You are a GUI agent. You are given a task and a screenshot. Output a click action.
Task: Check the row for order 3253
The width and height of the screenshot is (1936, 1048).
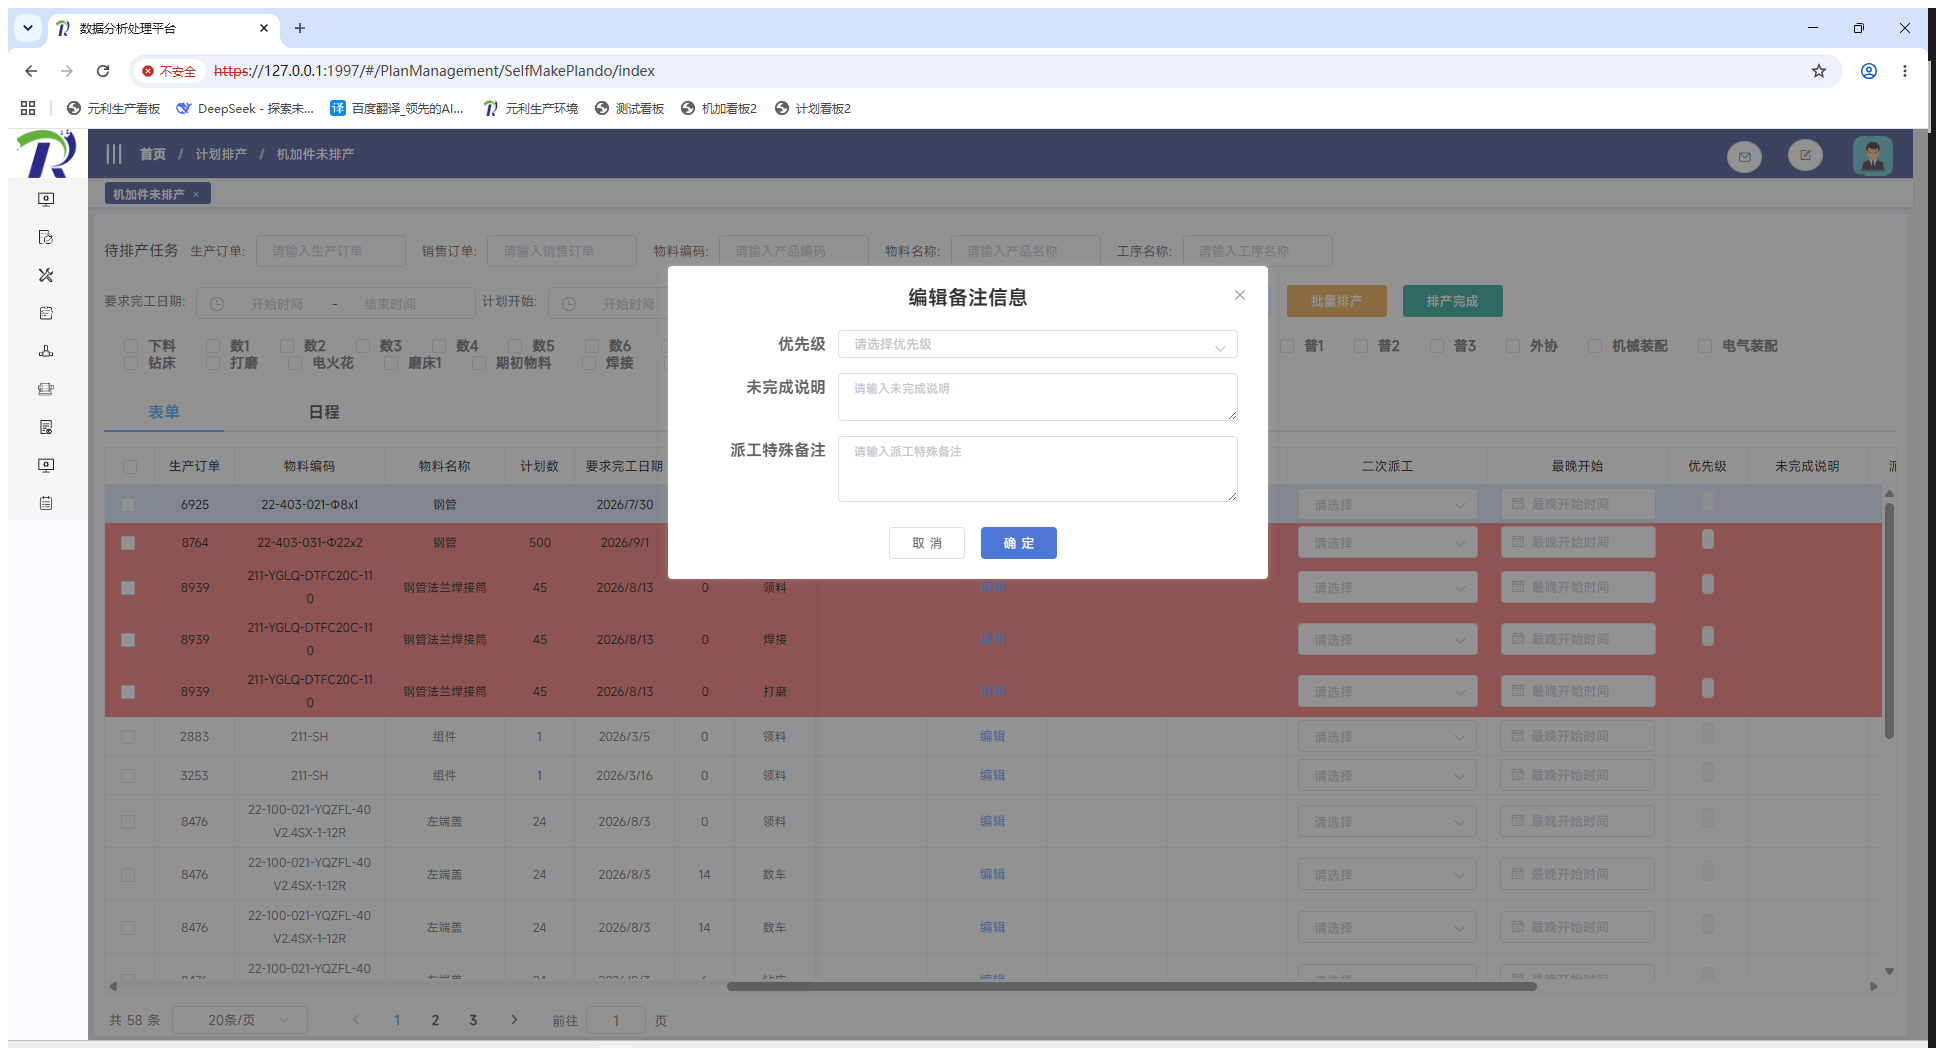[128, 776]
